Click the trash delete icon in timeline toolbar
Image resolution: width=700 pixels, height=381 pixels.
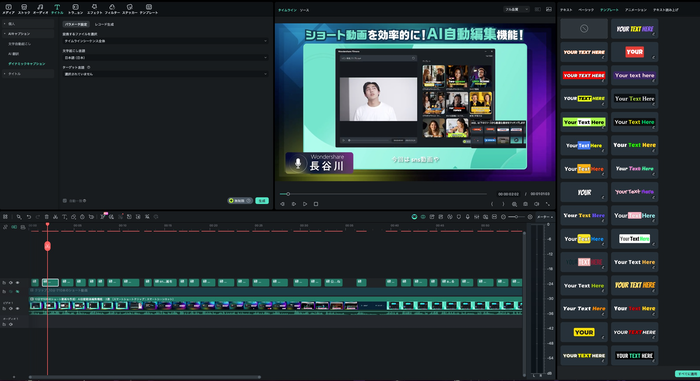[x=46, y=217]
